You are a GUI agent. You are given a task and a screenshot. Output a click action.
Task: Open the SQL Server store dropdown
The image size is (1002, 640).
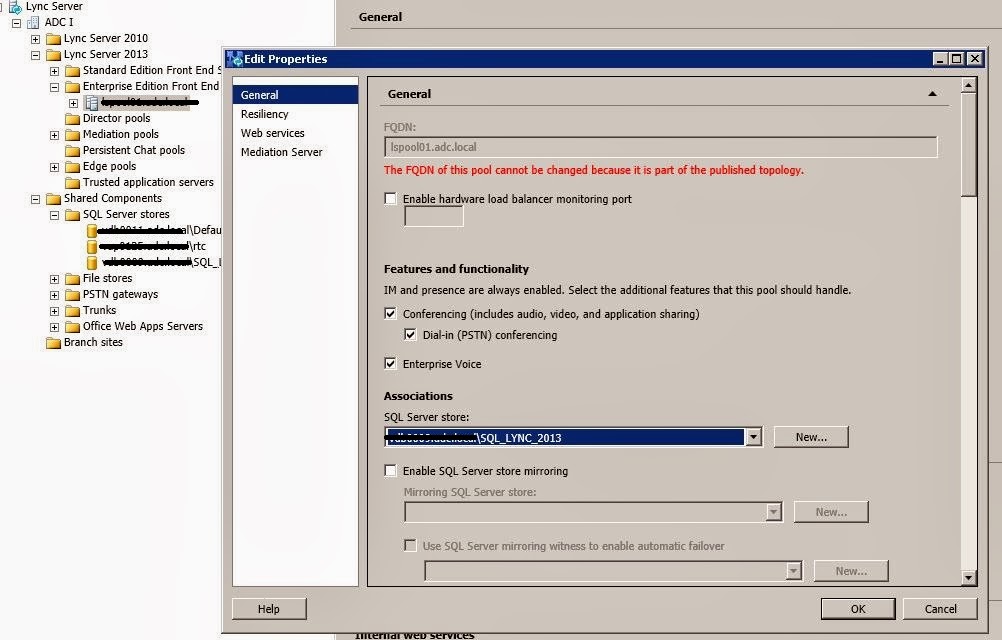click(754, 438)
